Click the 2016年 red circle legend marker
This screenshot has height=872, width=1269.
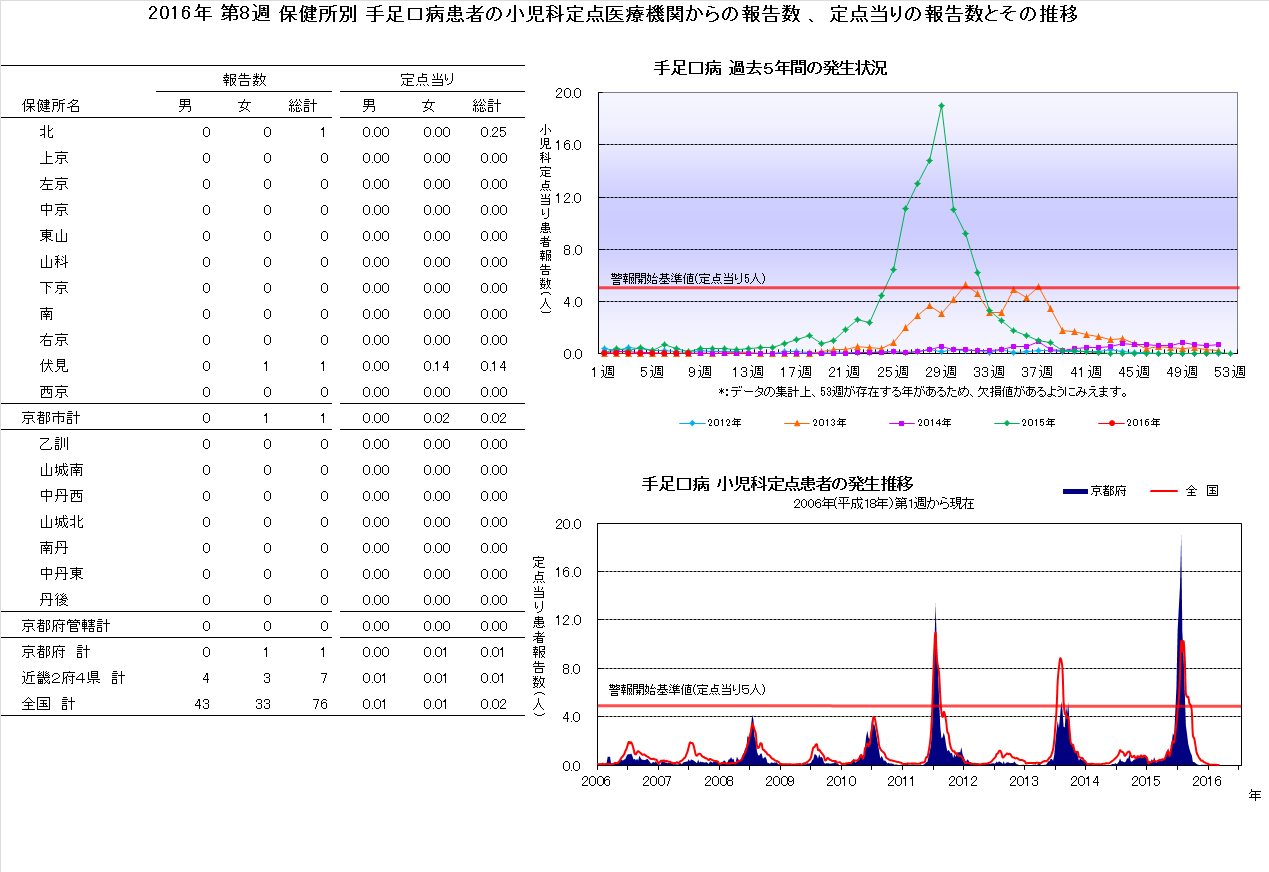tap(1110, 423)
